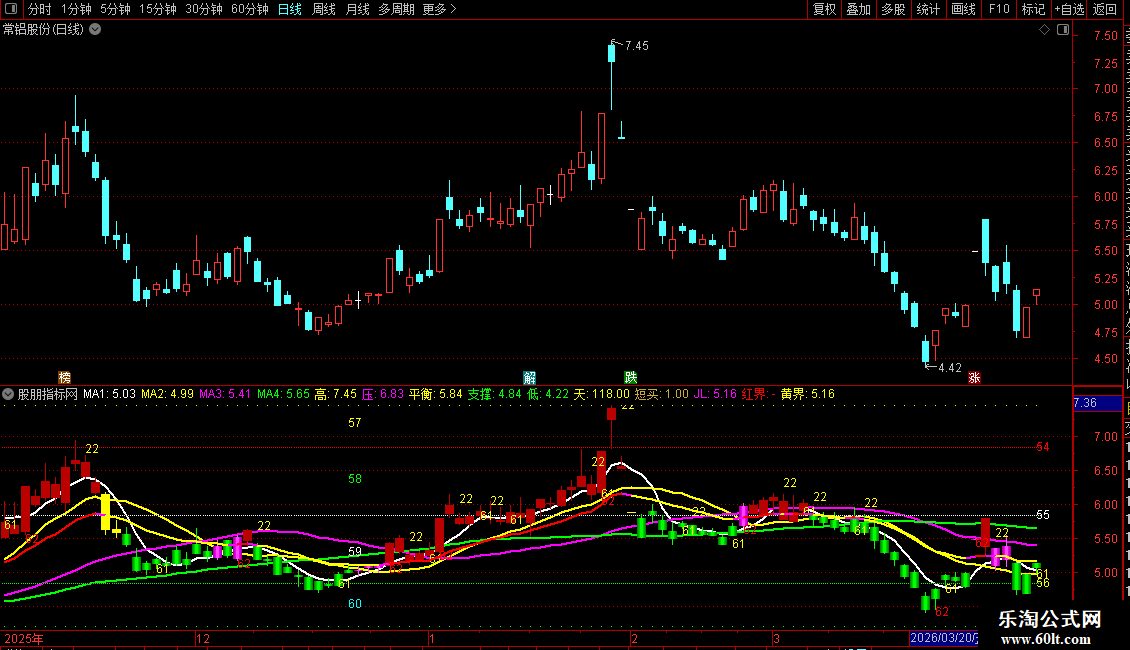The width and height of the screenshot is (1130, 650).
Task: Open the 统计 statistics tool
Action: (x=927, y=9)
